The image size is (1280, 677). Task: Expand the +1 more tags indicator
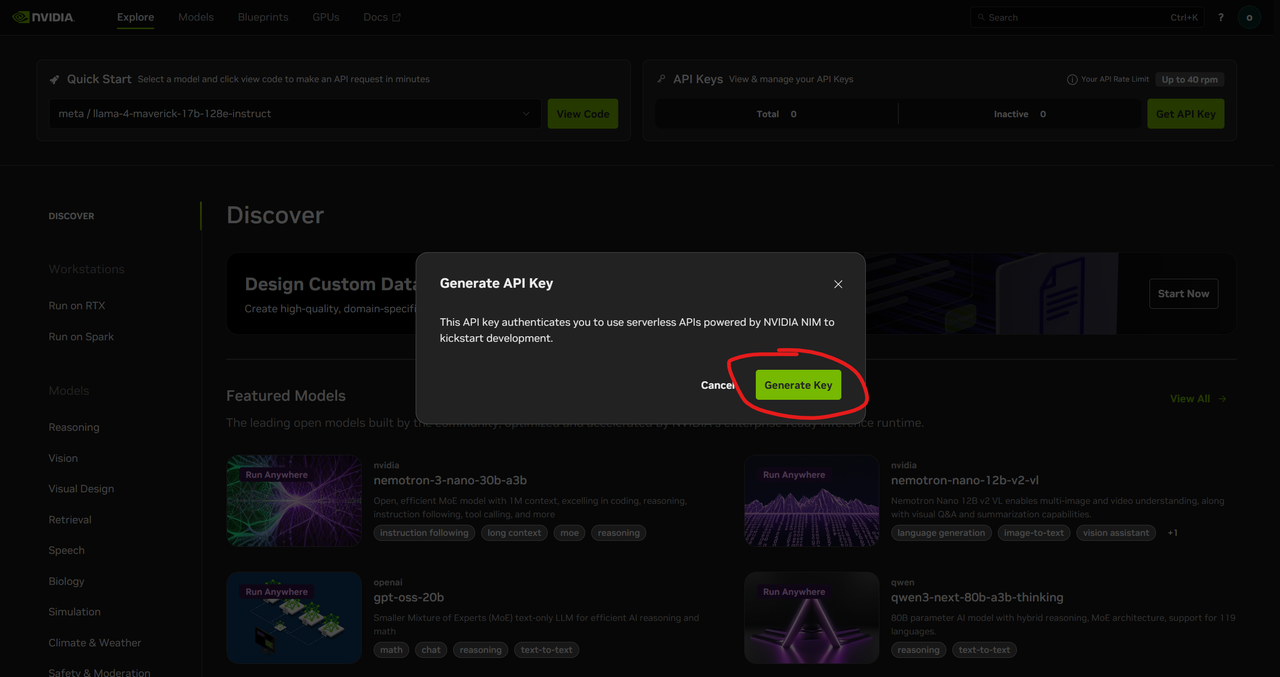(1172, 533)
